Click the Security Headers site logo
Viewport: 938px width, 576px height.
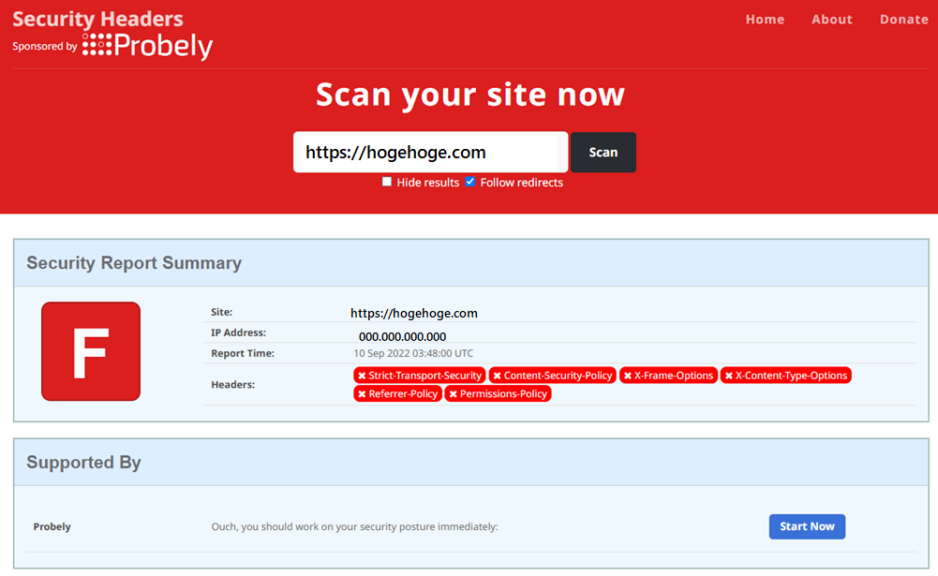click(x=97, y=18)
